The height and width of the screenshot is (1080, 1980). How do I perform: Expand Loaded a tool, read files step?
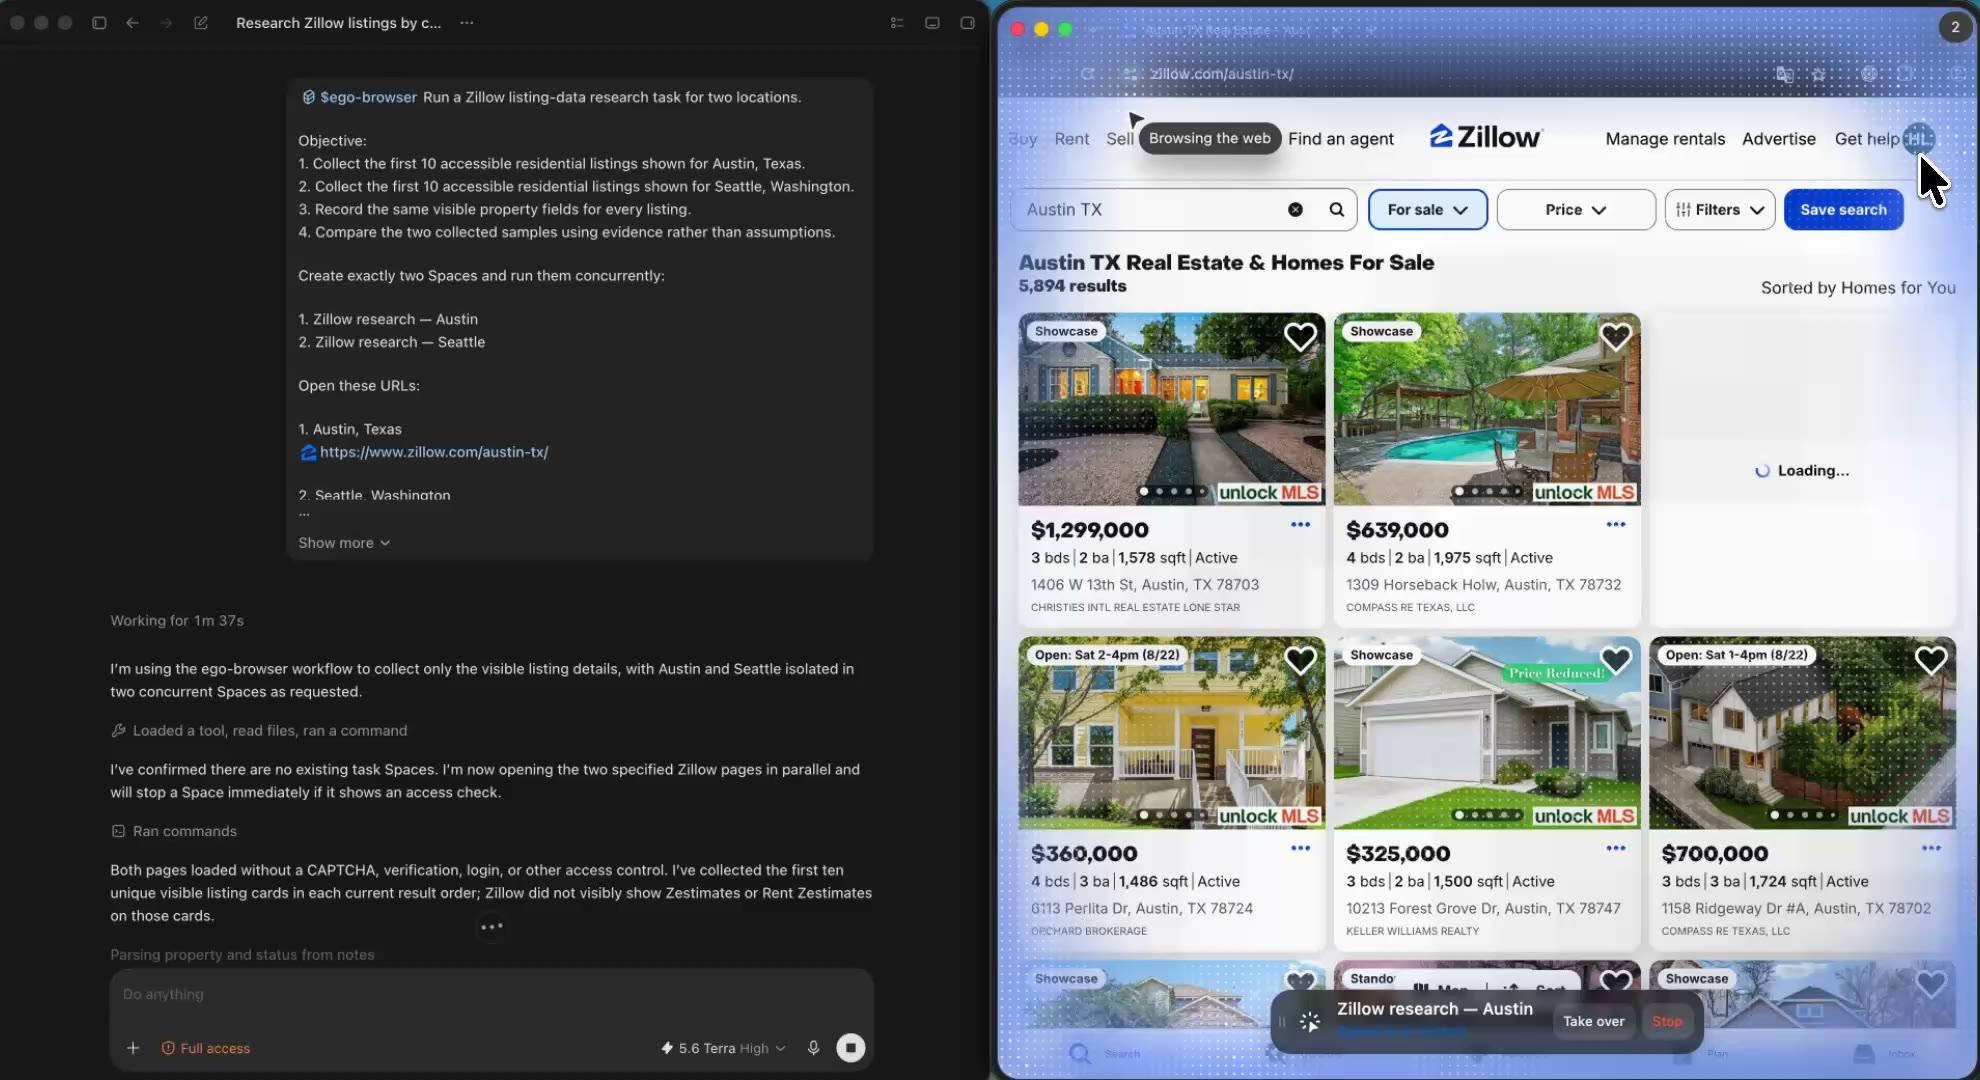pyautogui.click(x=259, y=731)
